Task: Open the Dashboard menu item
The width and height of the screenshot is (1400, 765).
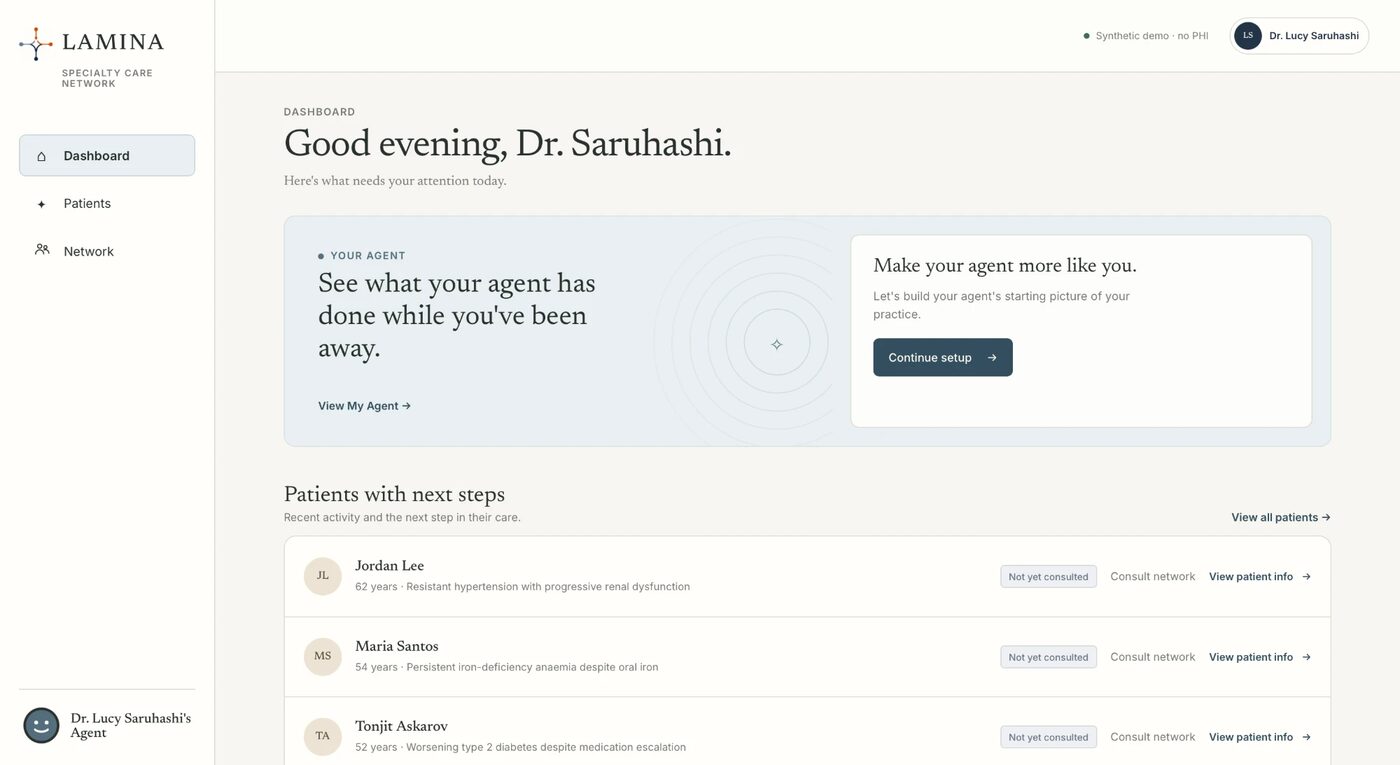Action: tap(107, 156)
